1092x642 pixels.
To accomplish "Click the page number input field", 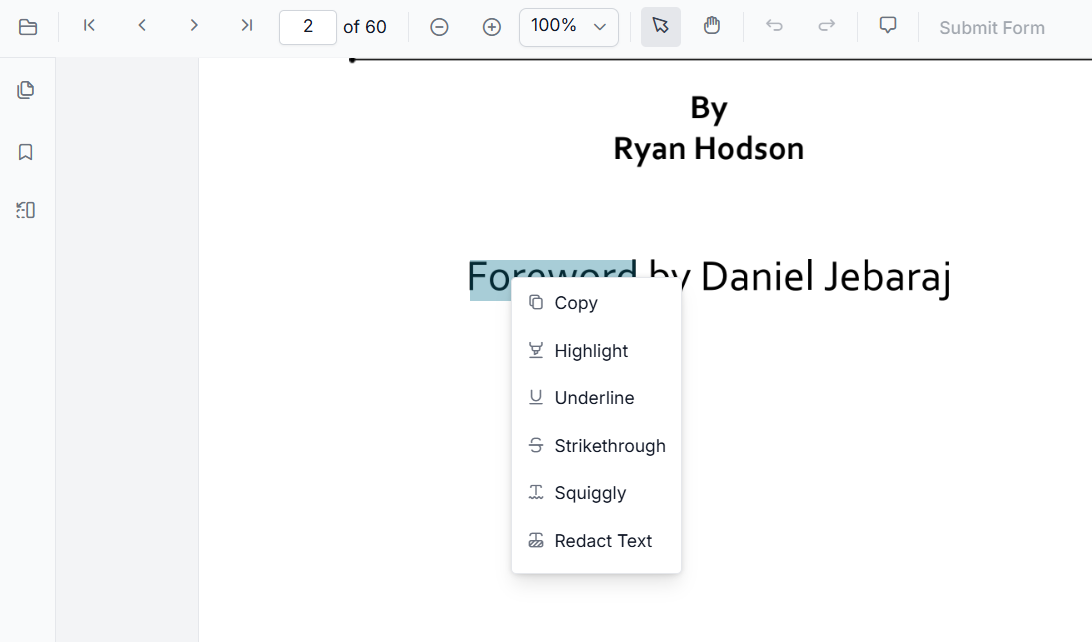I will click(307, 27).
